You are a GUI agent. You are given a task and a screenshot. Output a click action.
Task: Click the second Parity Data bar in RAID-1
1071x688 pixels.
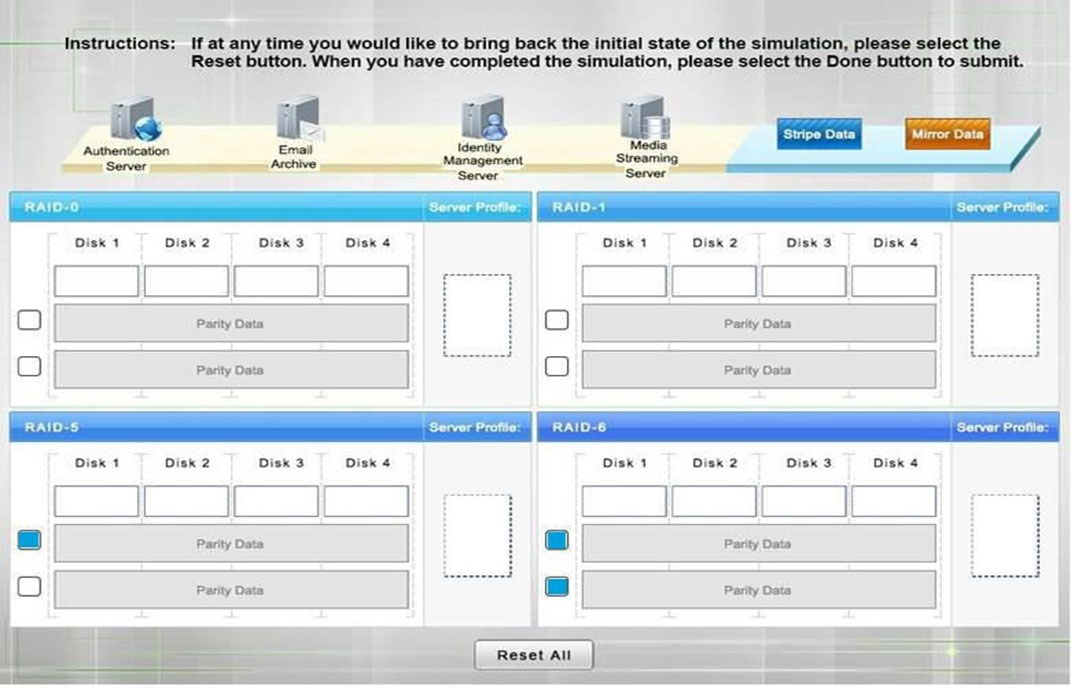pos(759,370)
